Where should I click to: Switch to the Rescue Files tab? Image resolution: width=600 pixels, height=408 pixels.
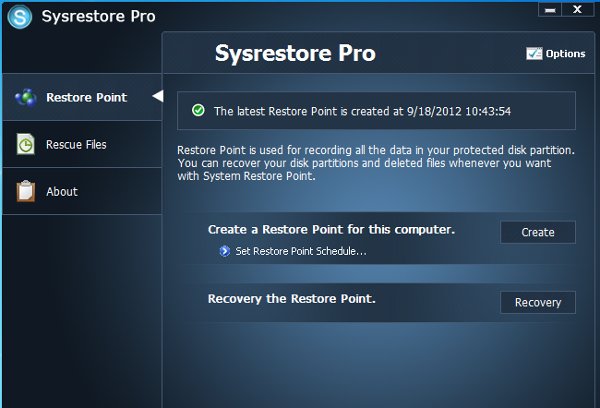pyautogui.click(x=82, y=144)
